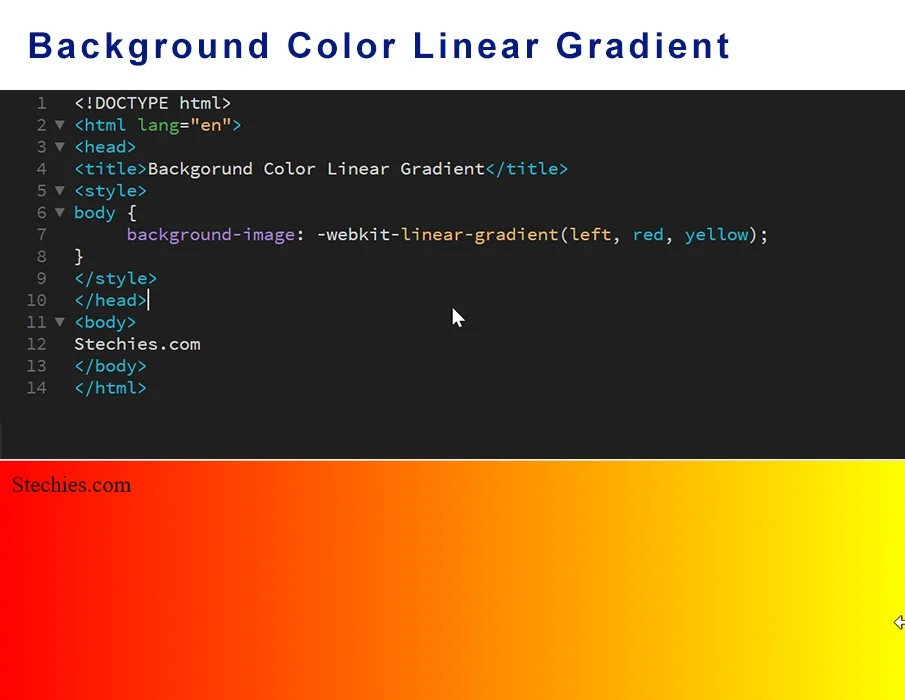The height and width of the screenshot is (700, 905).
Task: Collapse the head tag fold arrow on line 3
Action: (x=59, y=147)
